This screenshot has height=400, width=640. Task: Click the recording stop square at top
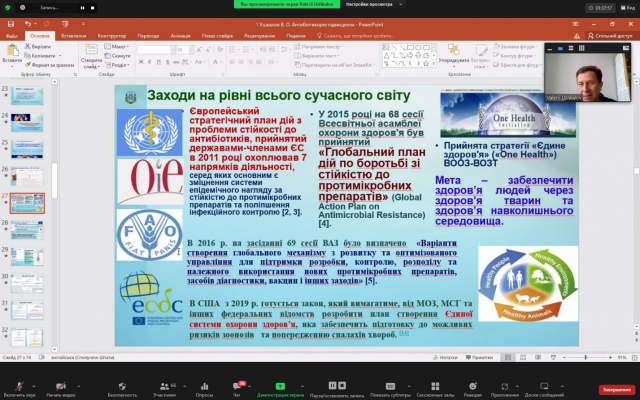tap(92, 8)
